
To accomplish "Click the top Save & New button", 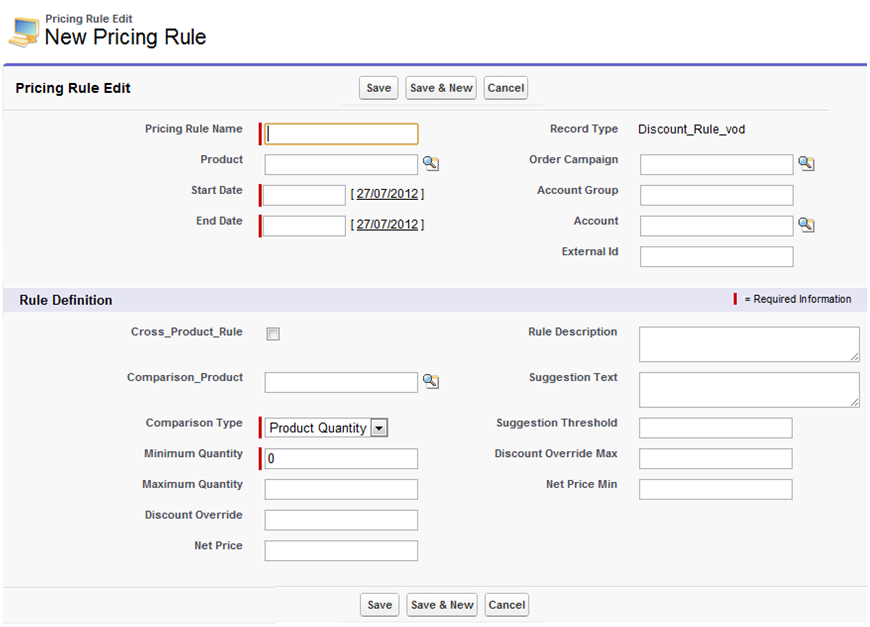I will click(441, 88).
